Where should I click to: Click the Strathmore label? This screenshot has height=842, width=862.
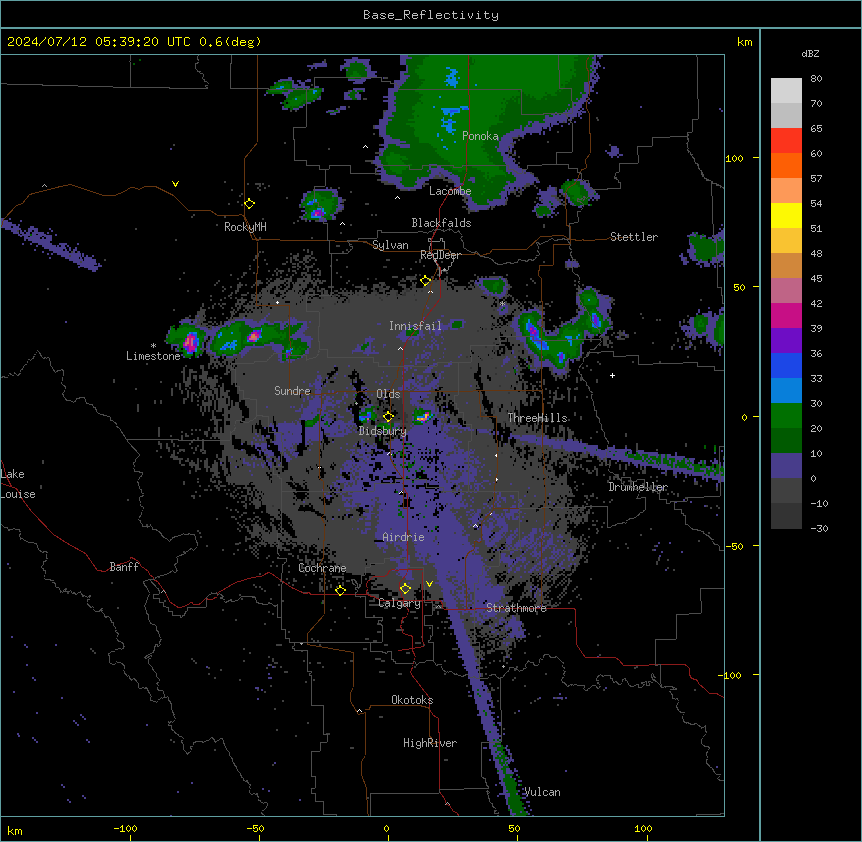pyautogui.click(x=516, y=608)
